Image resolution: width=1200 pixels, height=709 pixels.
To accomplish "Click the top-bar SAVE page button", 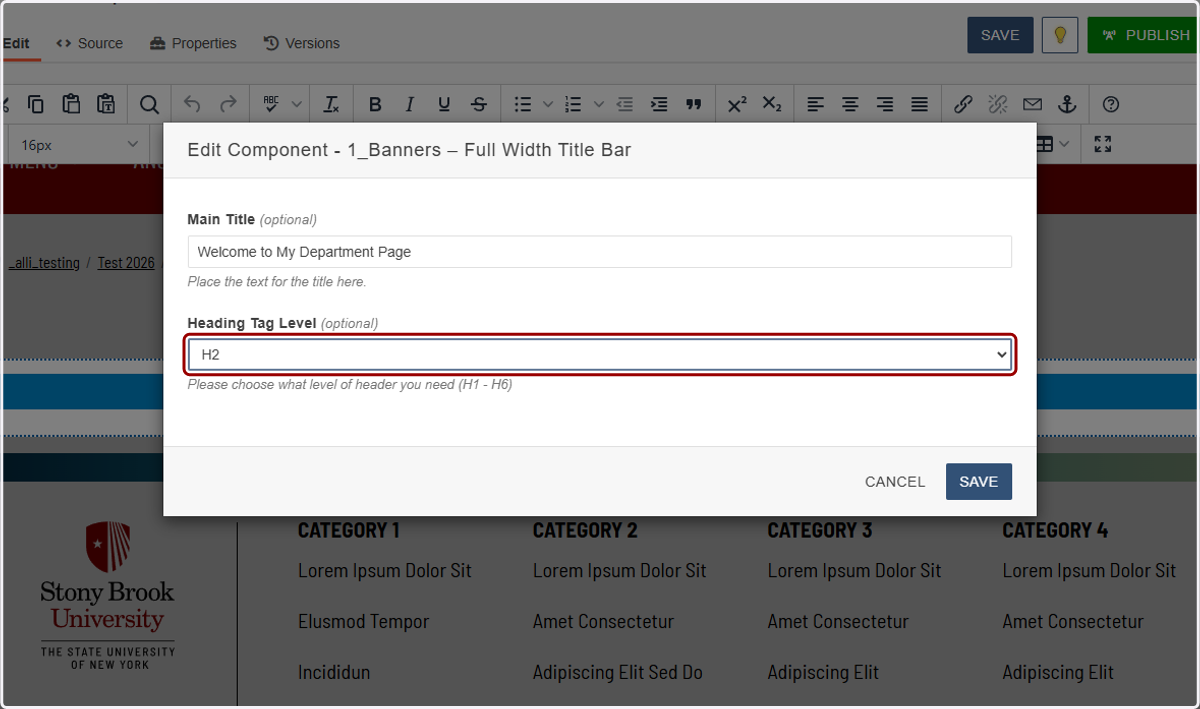I will pyautogui.click(x=1000, y=35).
